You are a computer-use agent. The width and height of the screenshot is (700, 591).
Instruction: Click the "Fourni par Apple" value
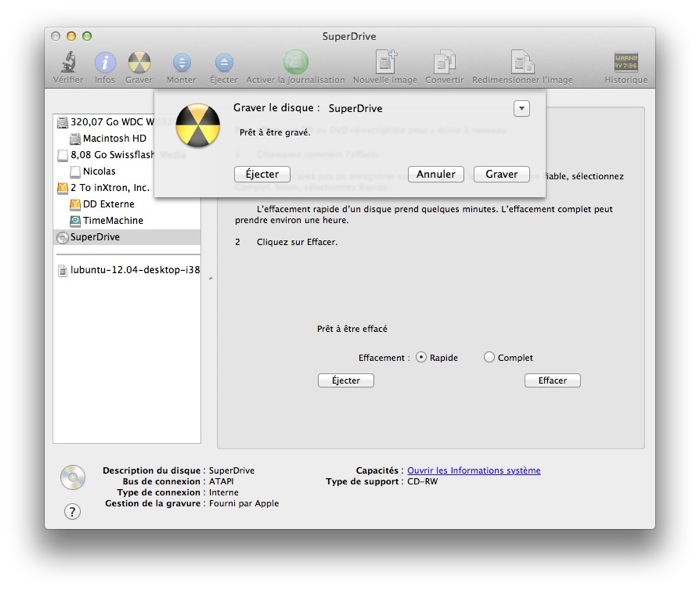click(x=244, y=504)
